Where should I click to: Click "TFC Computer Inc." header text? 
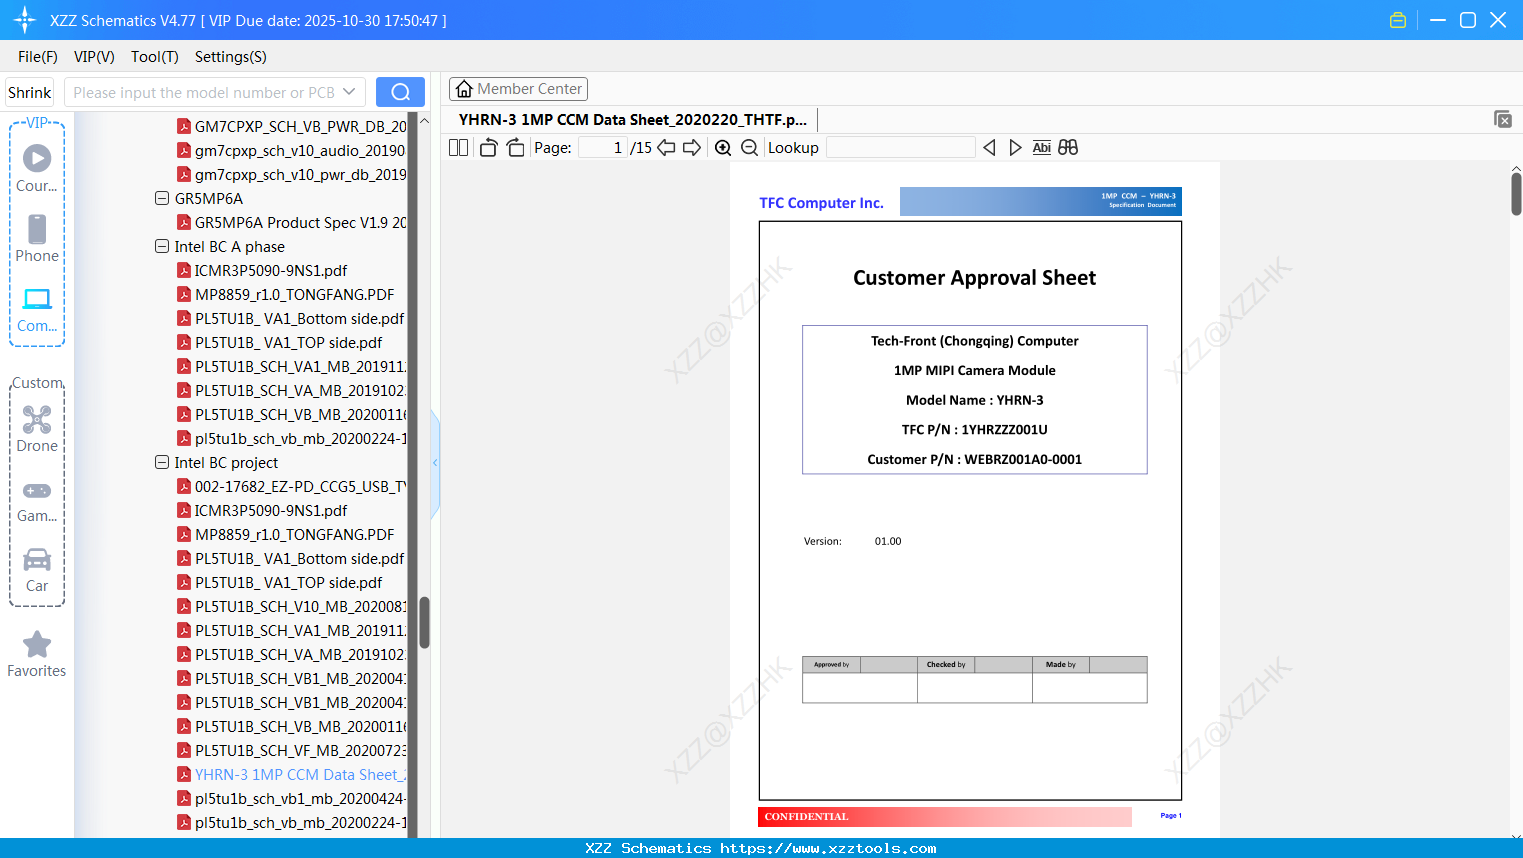821,203
